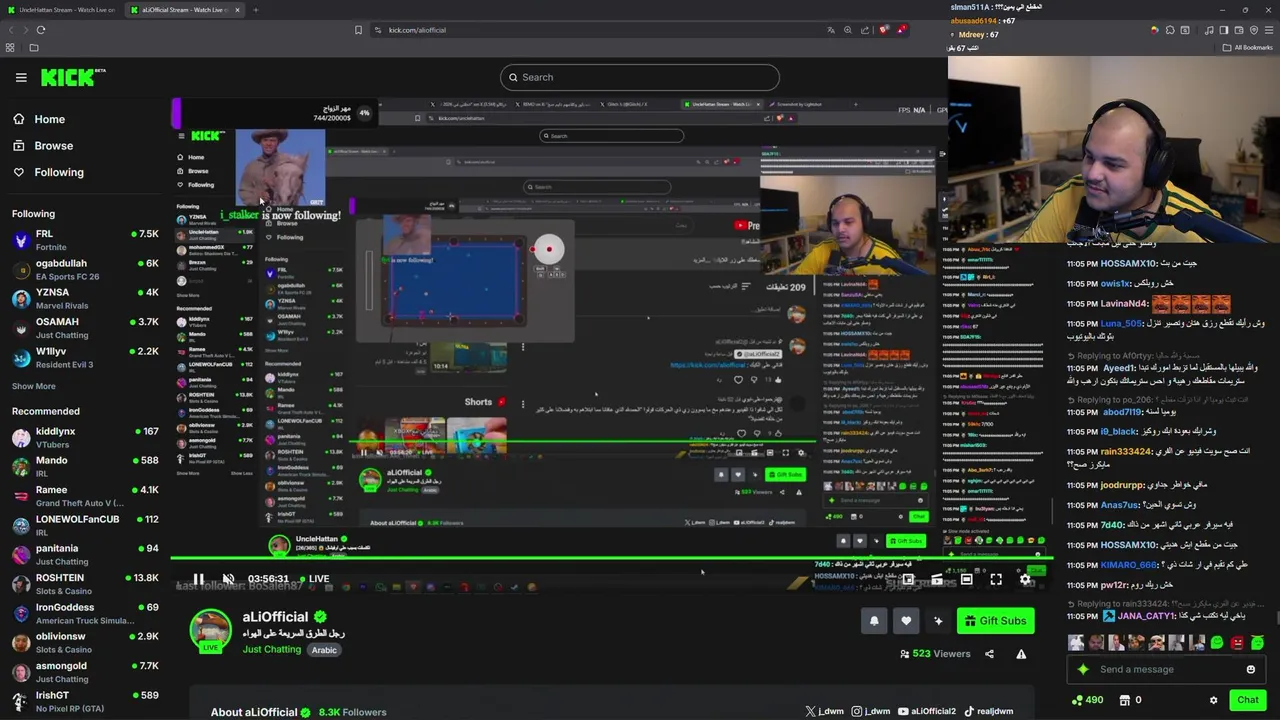Open Mando recommended channel

pos(85,467)
